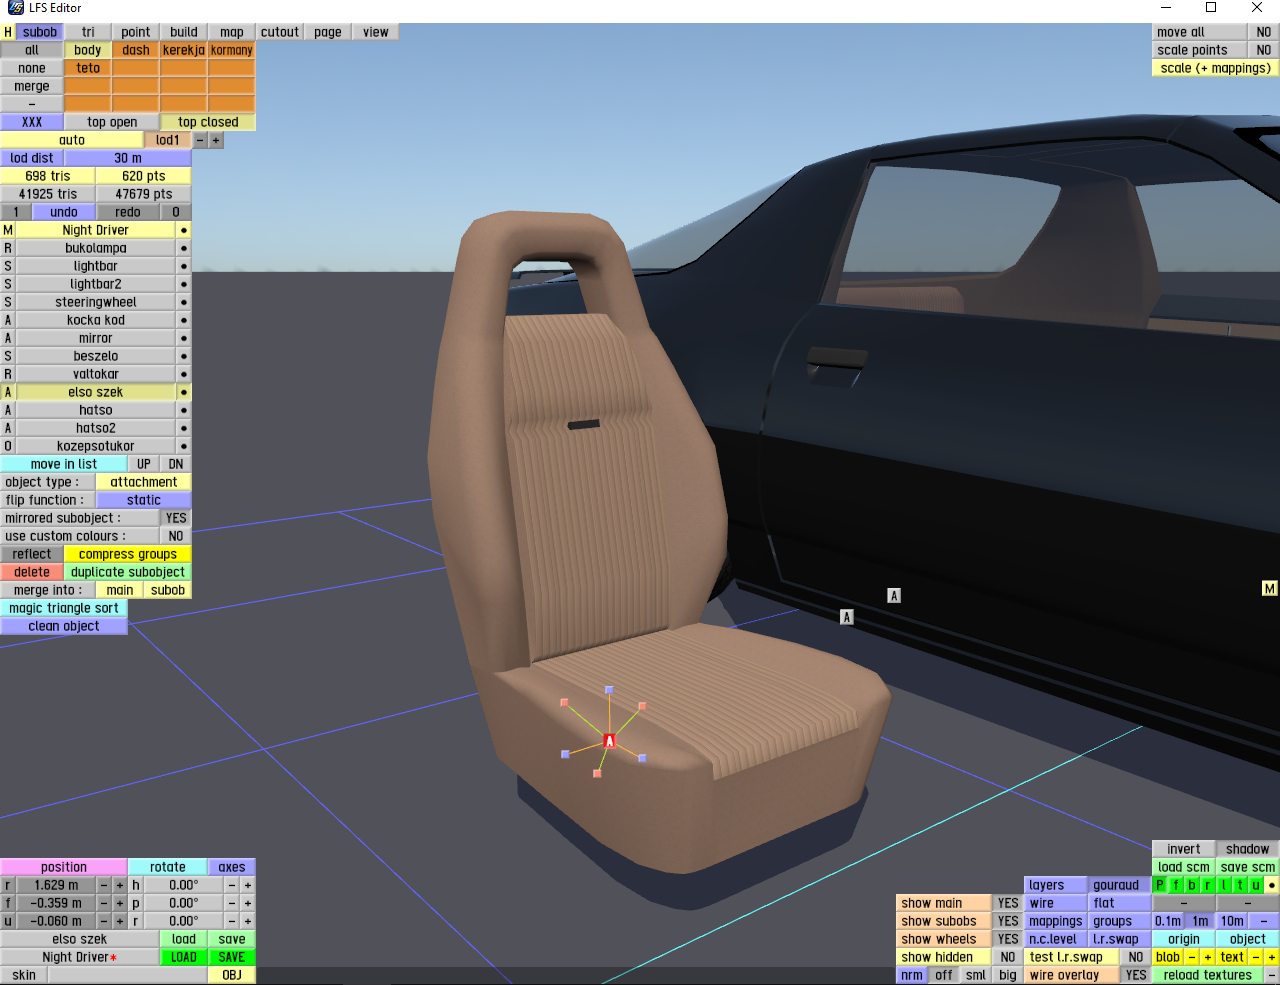Click compress groups button
The width and height of the screenshot is (1280, 985).
pos(128,554)
